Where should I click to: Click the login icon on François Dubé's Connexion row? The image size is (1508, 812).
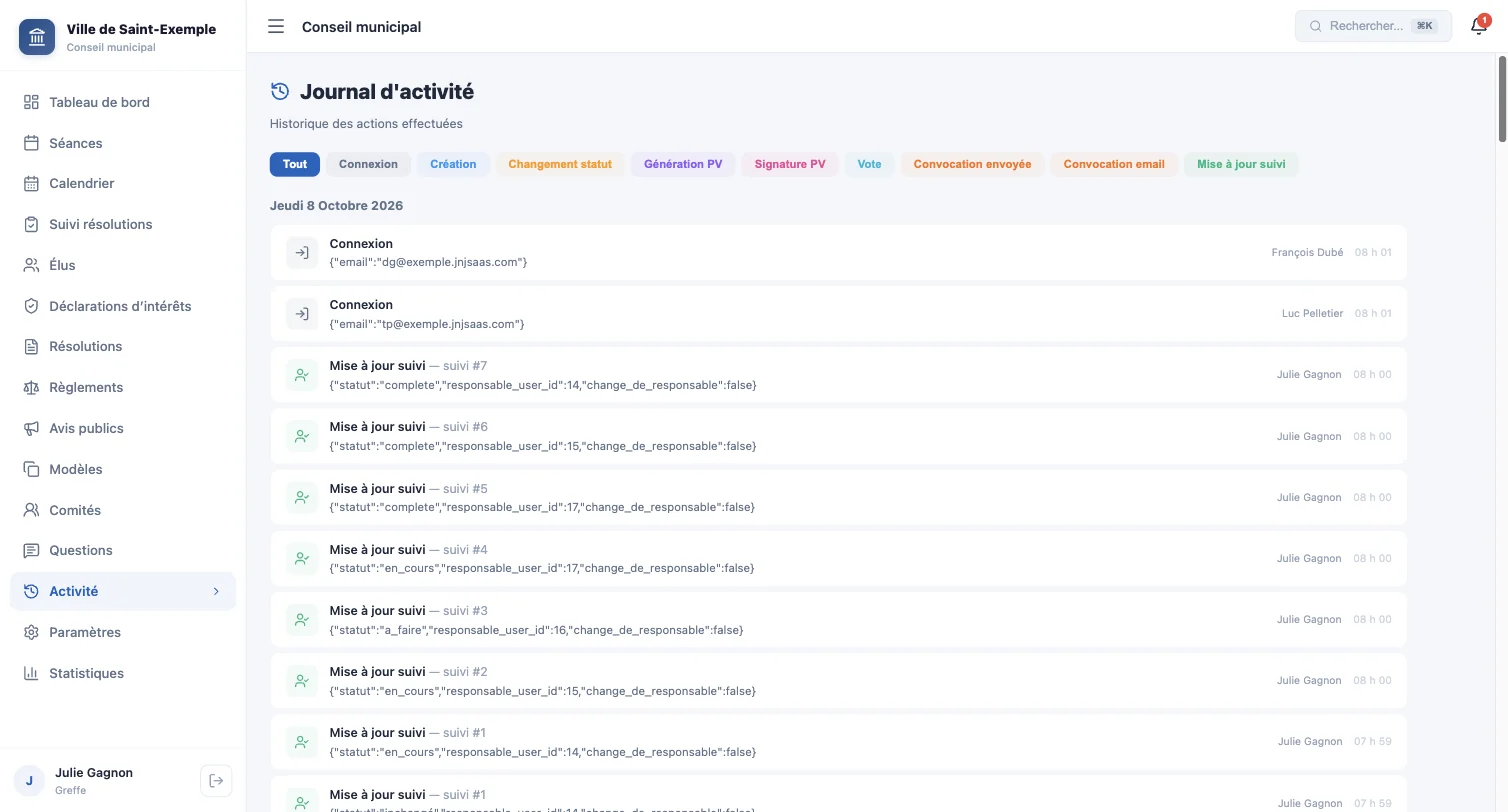[x=302, y=252]
